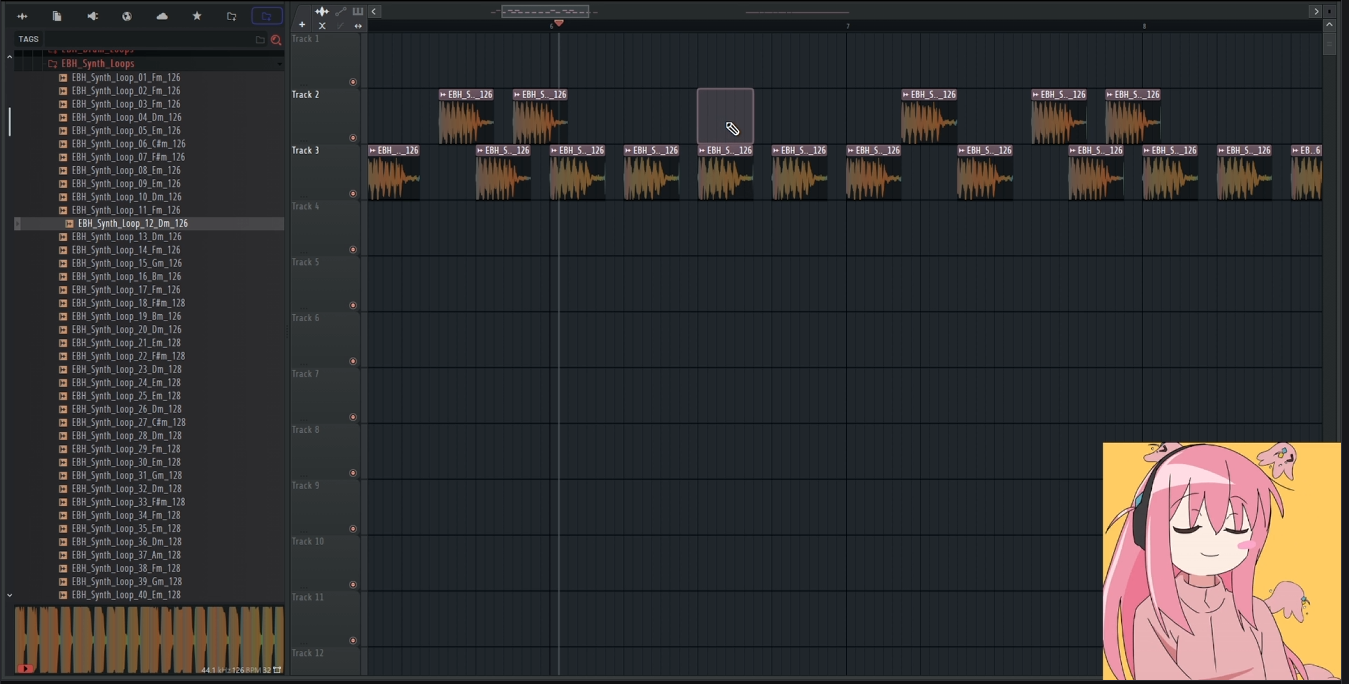Select EBH_Synth_Loop_12_Dm_126 in the file list

coord(132,224)
